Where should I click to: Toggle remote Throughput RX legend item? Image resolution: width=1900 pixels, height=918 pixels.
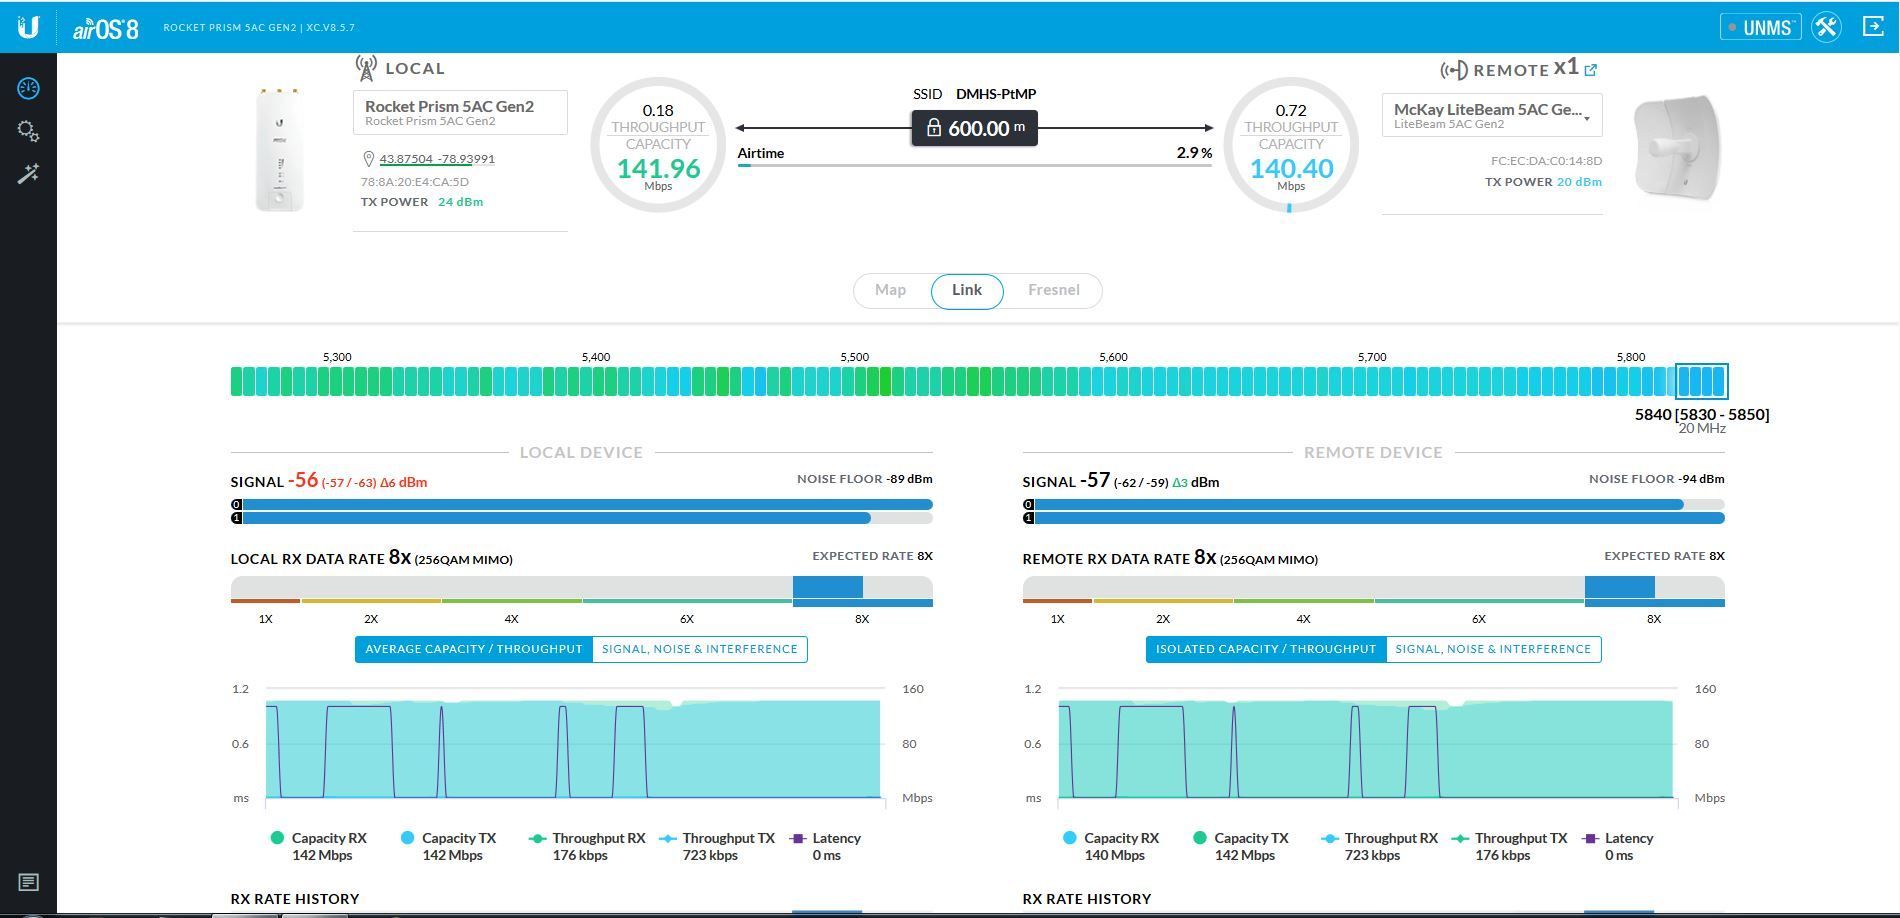click(x=1380, y=846)
